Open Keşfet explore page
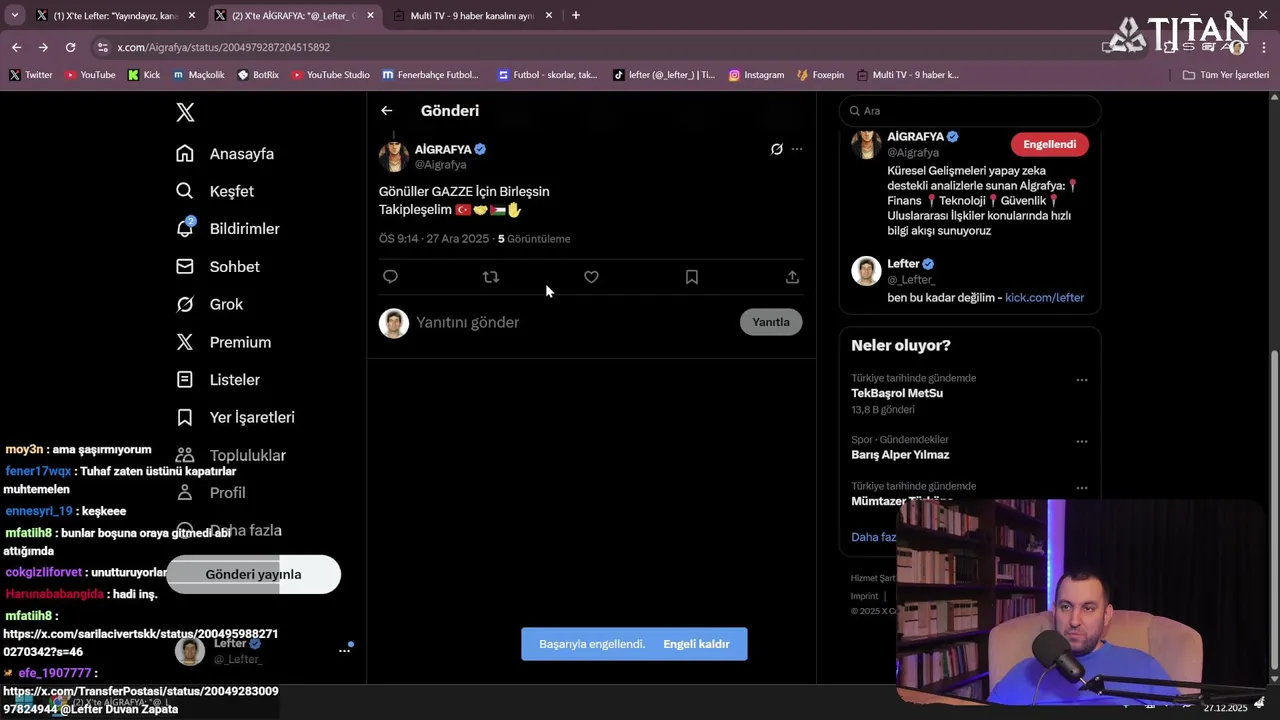Image resolution: width=1280 pixels, height=720 pixels. point(215,191)
